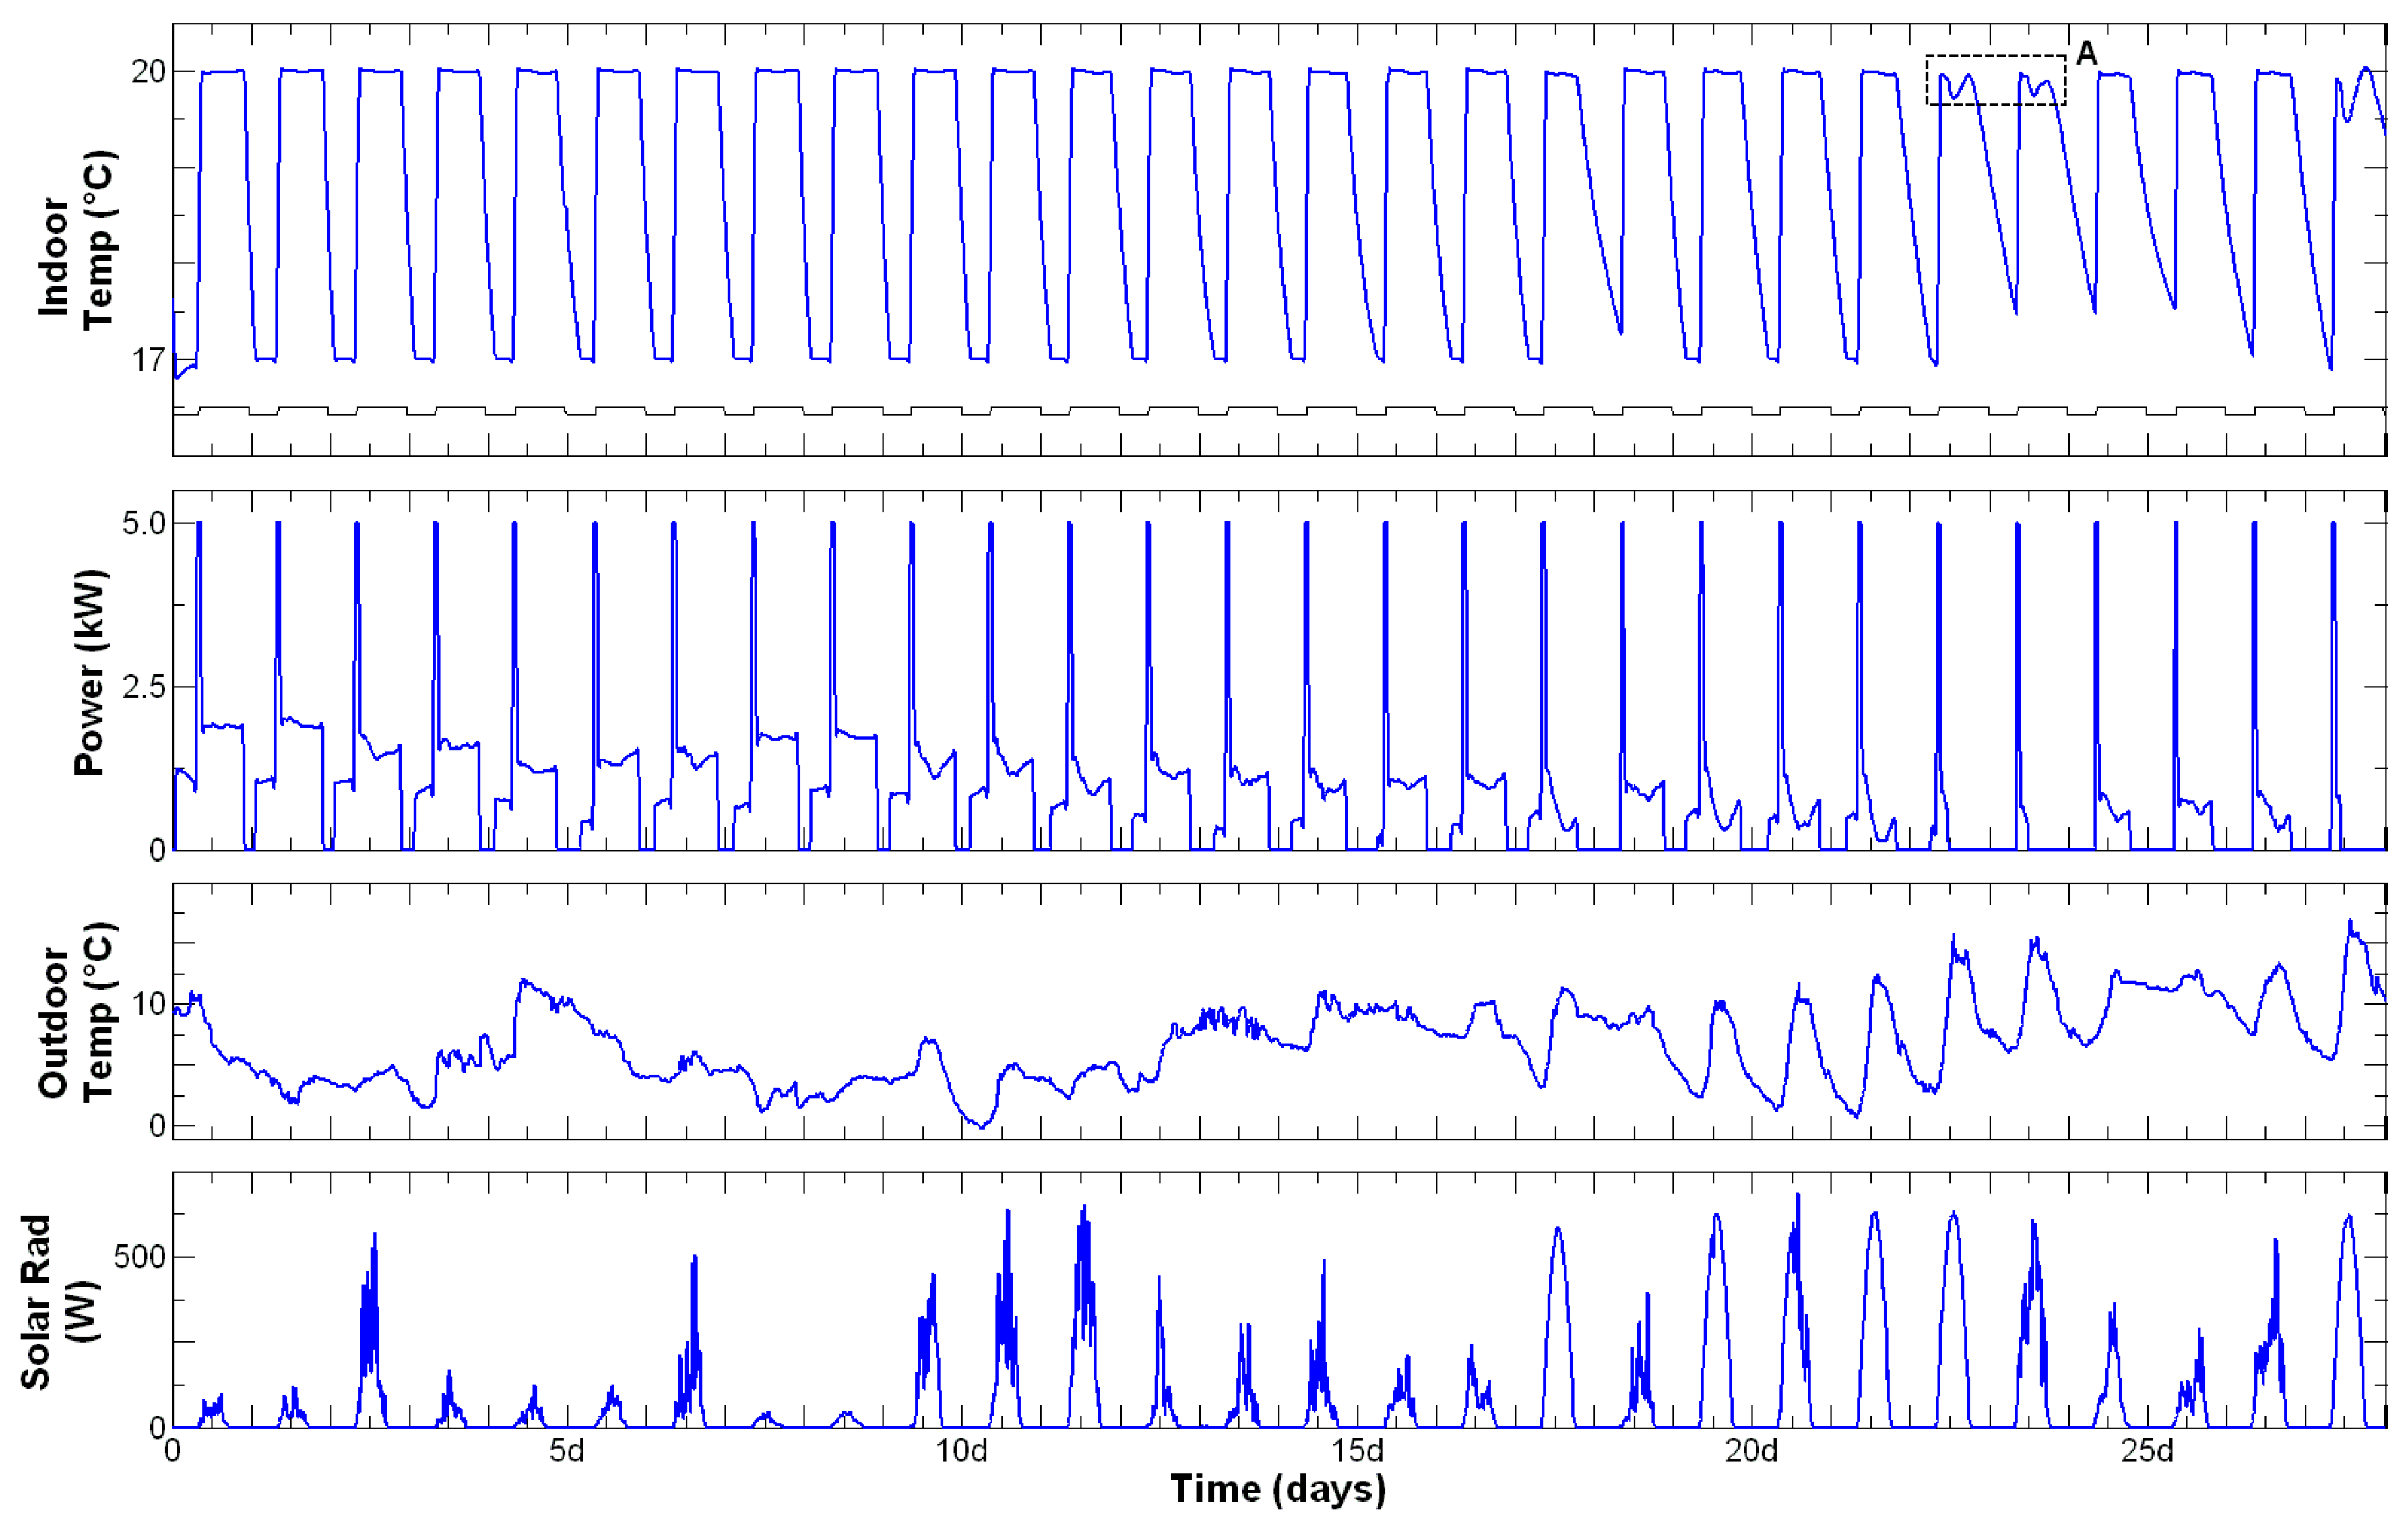Image resolution: width=2408 pixels, height=1526 pixels.
Task: Click the 17 tick on indoor temperature axis
Action: [x=148, y=360]
